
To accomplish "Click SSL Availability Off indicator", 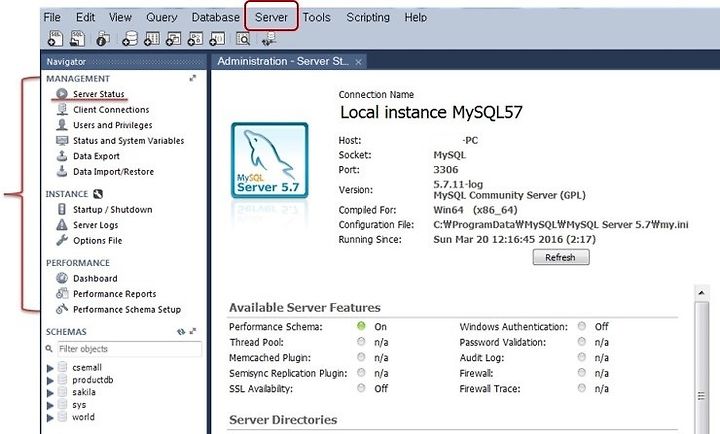I will point(361,388).
